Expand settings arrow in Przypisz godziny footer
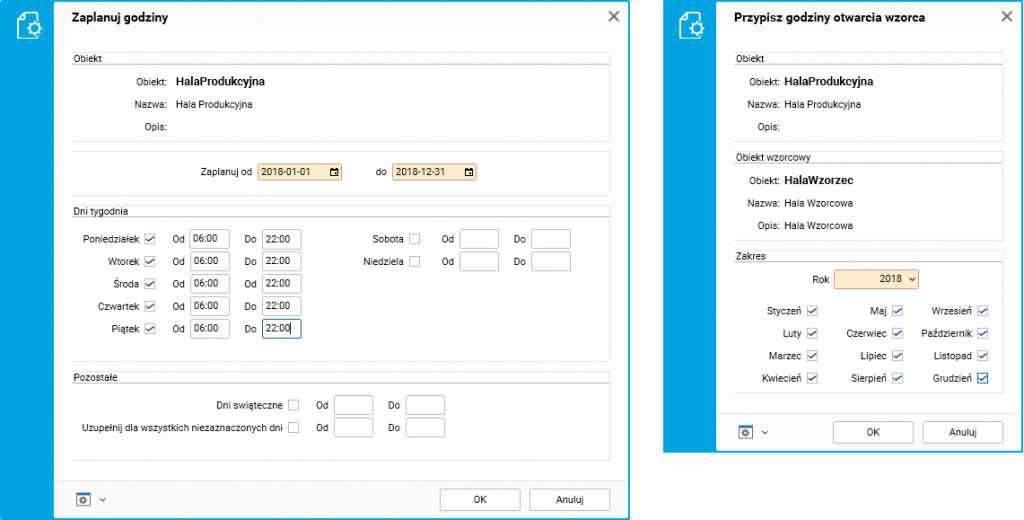This screenshot has width=1024, height=520. (x=765, y=432)
